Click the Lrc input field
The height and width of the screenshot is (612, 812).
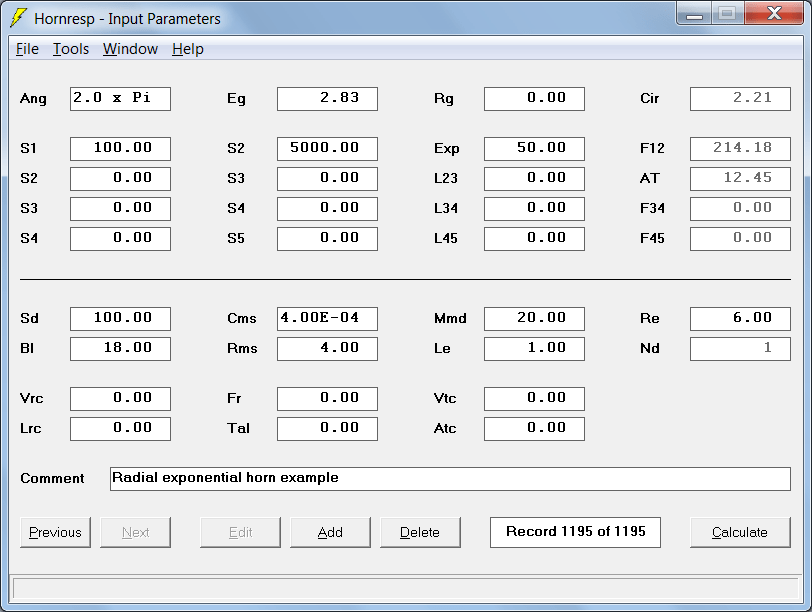(x=120, y=429)
